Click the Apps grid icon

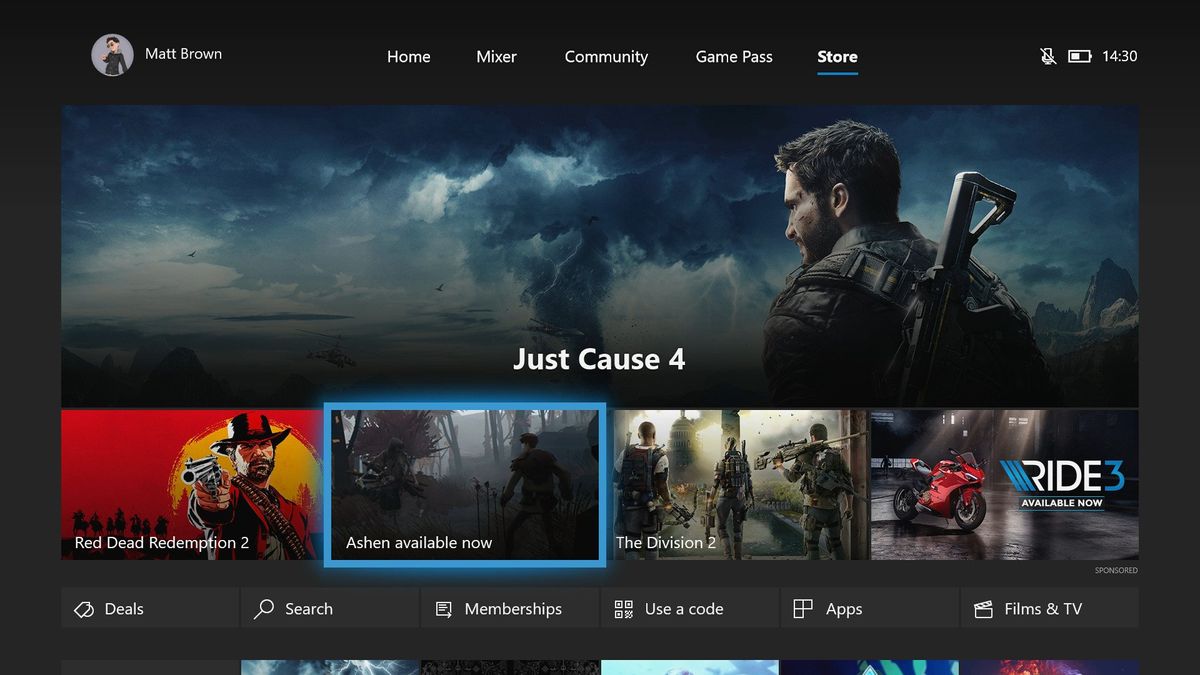click(803, 608)
